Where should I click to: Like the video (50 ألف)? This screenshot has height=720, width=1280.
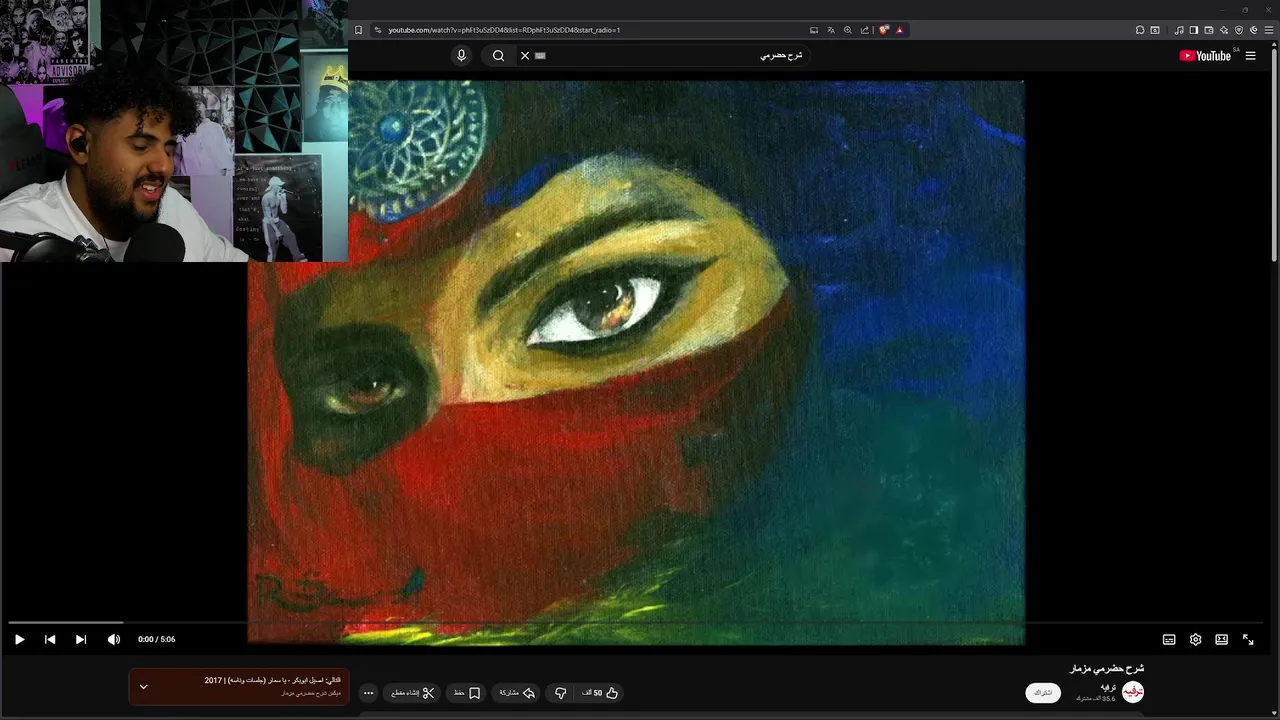[x=601, y=693]
